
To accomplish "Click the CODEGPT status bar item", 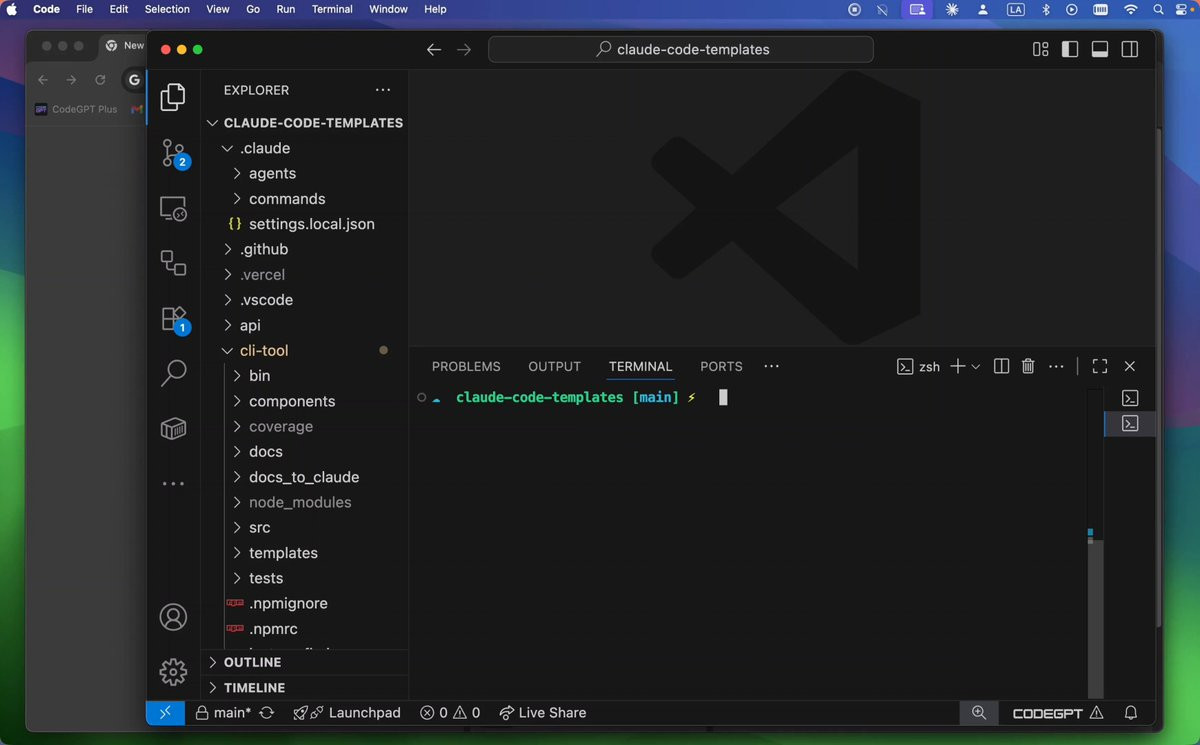I will point(1058,713).
